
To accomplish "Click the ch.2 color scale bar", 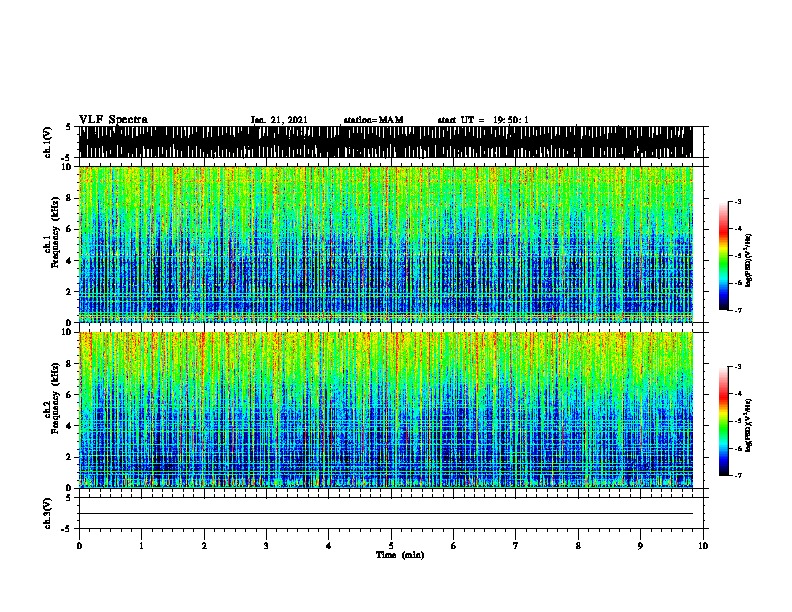I will point(724,421).
